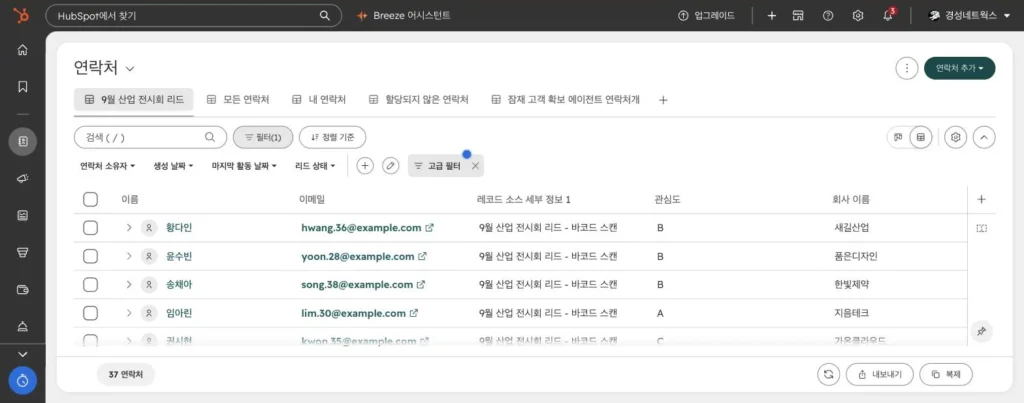
Task: Open the notifications bell icon
Action: [888, 16]
